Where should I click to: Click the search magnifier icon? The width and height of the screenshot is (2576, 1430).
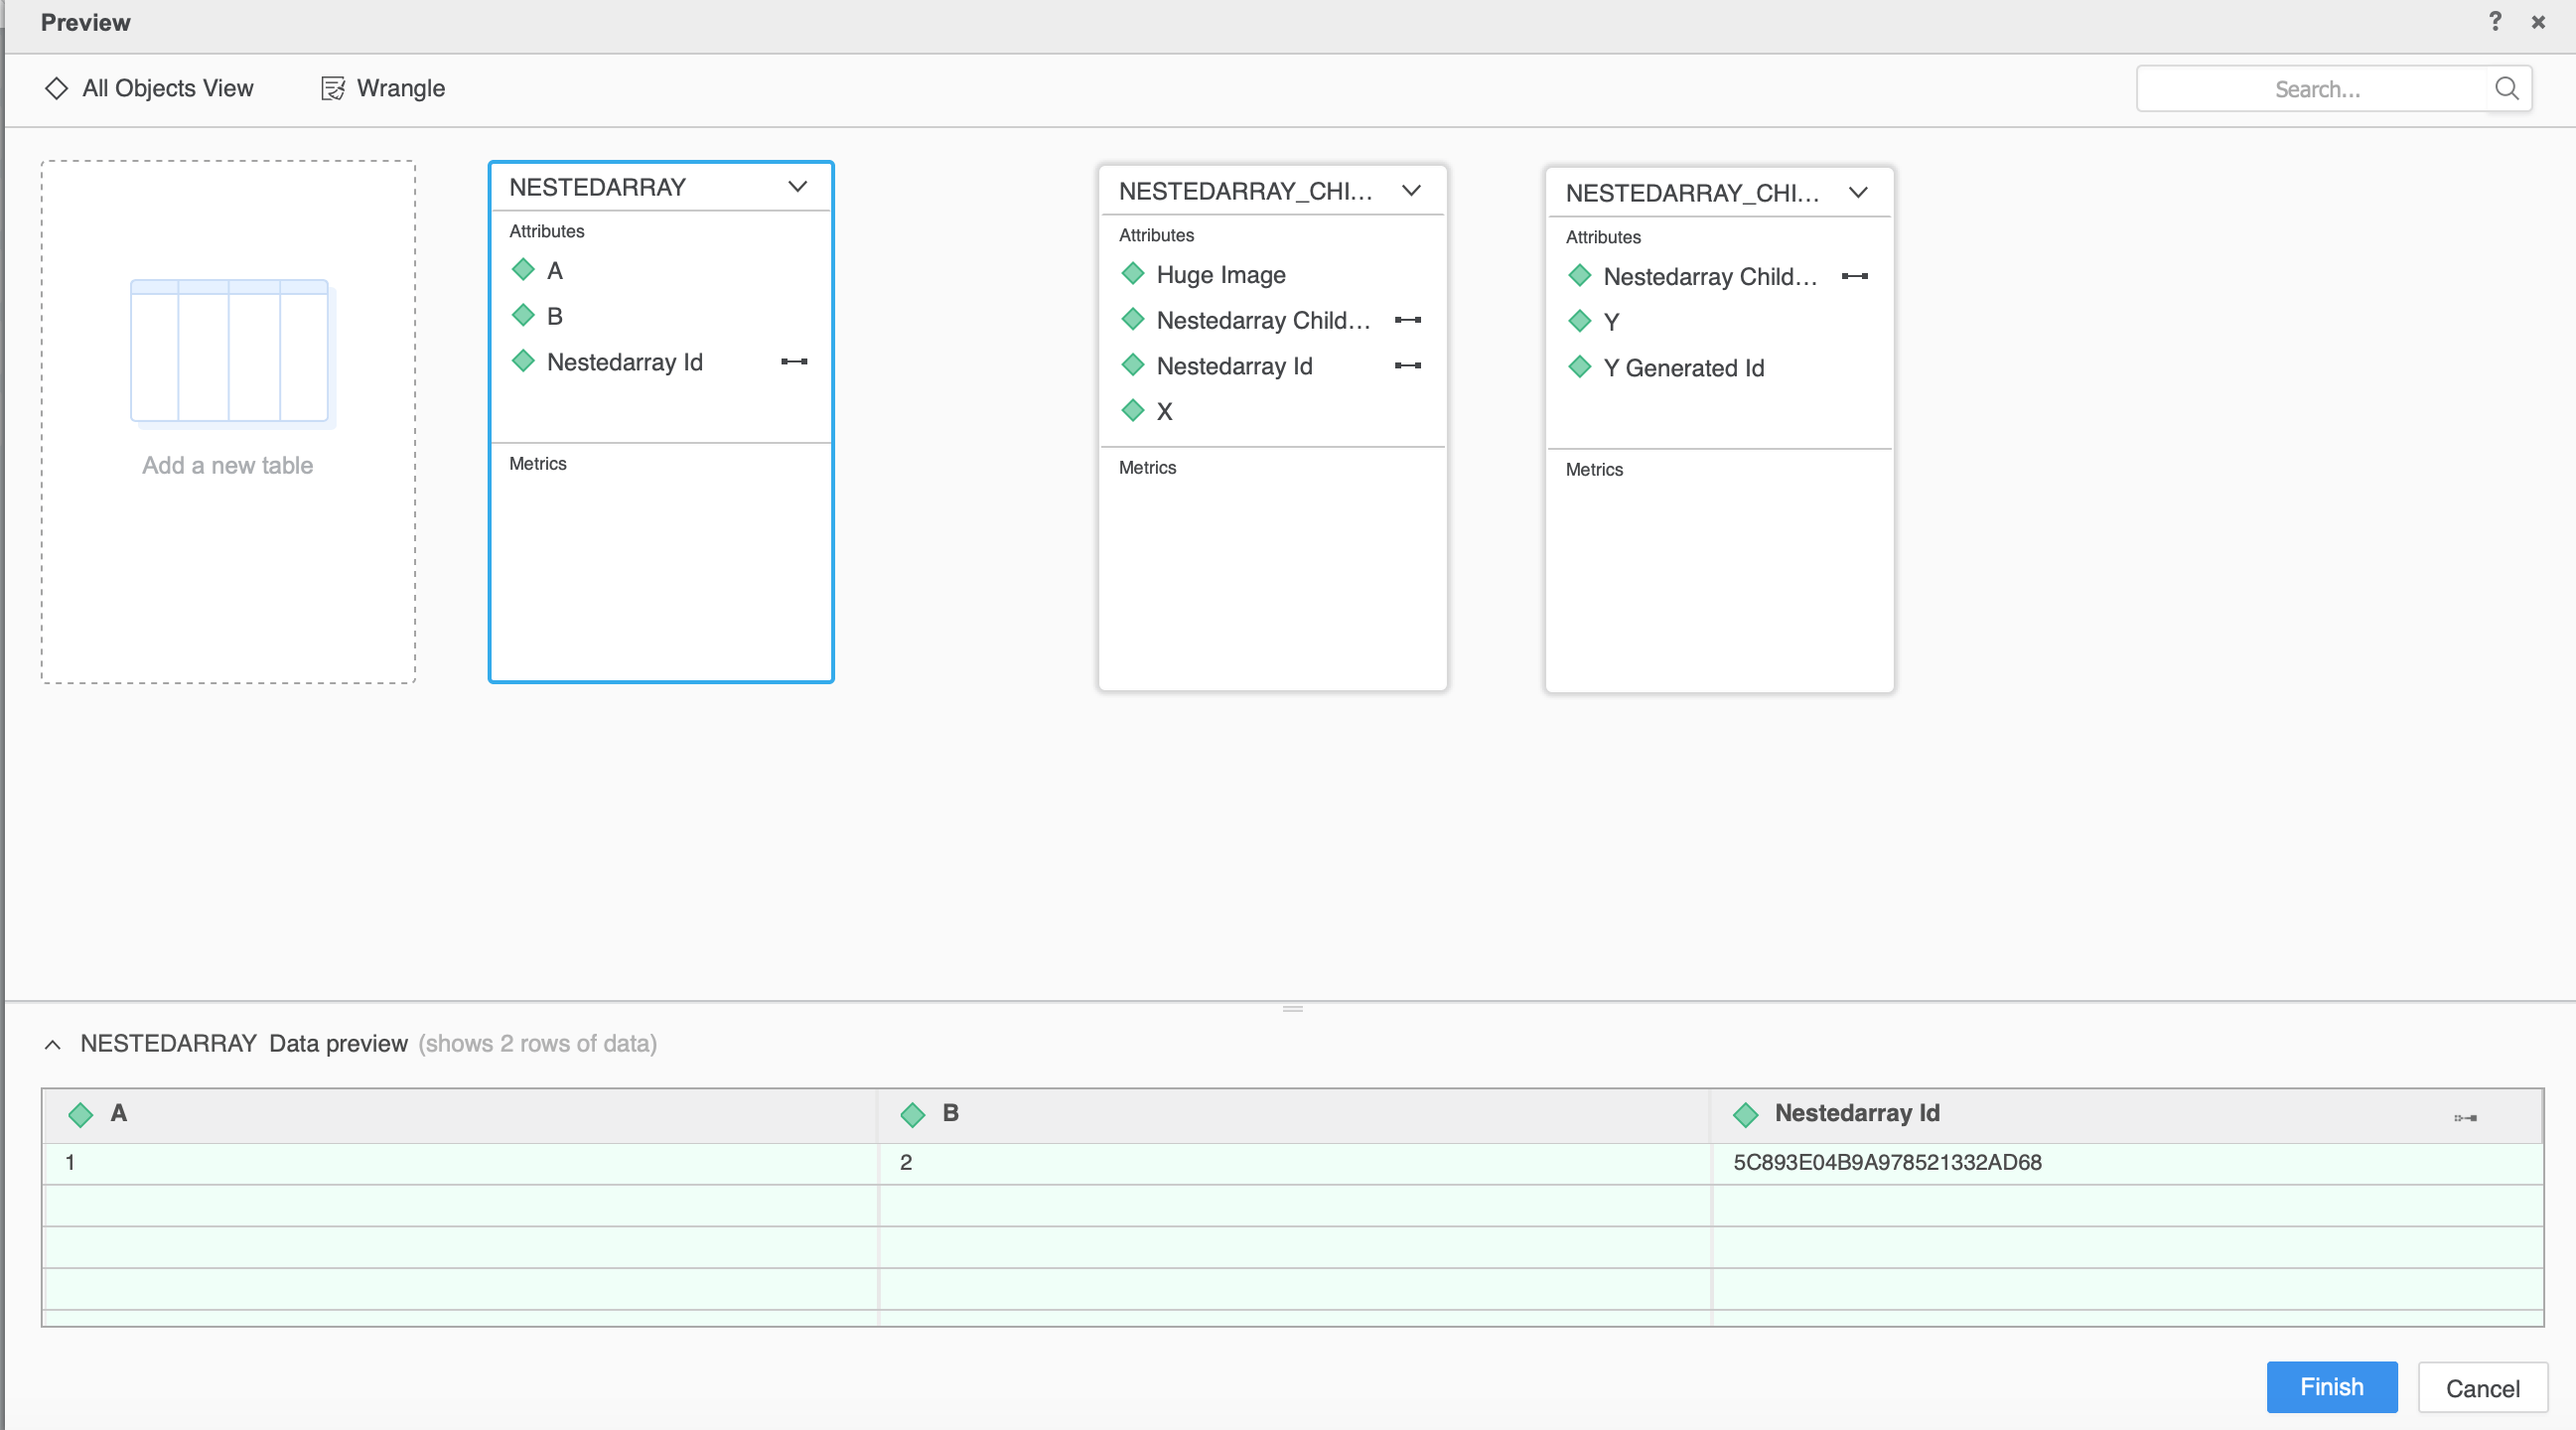click(2506, 89)
